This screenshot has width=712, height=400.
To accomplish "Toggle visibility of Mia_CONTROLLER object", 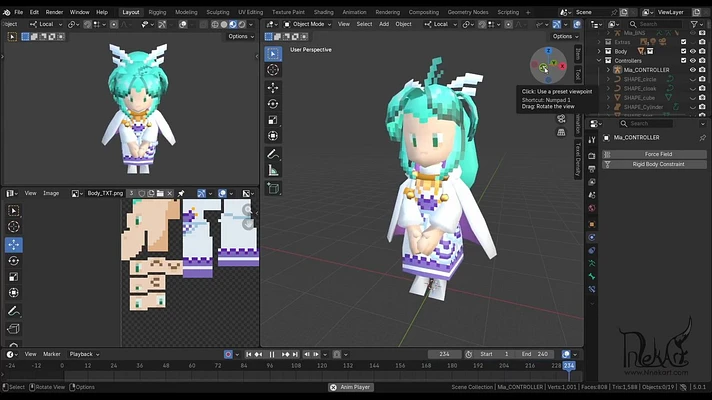I will [x=693, y=70].
